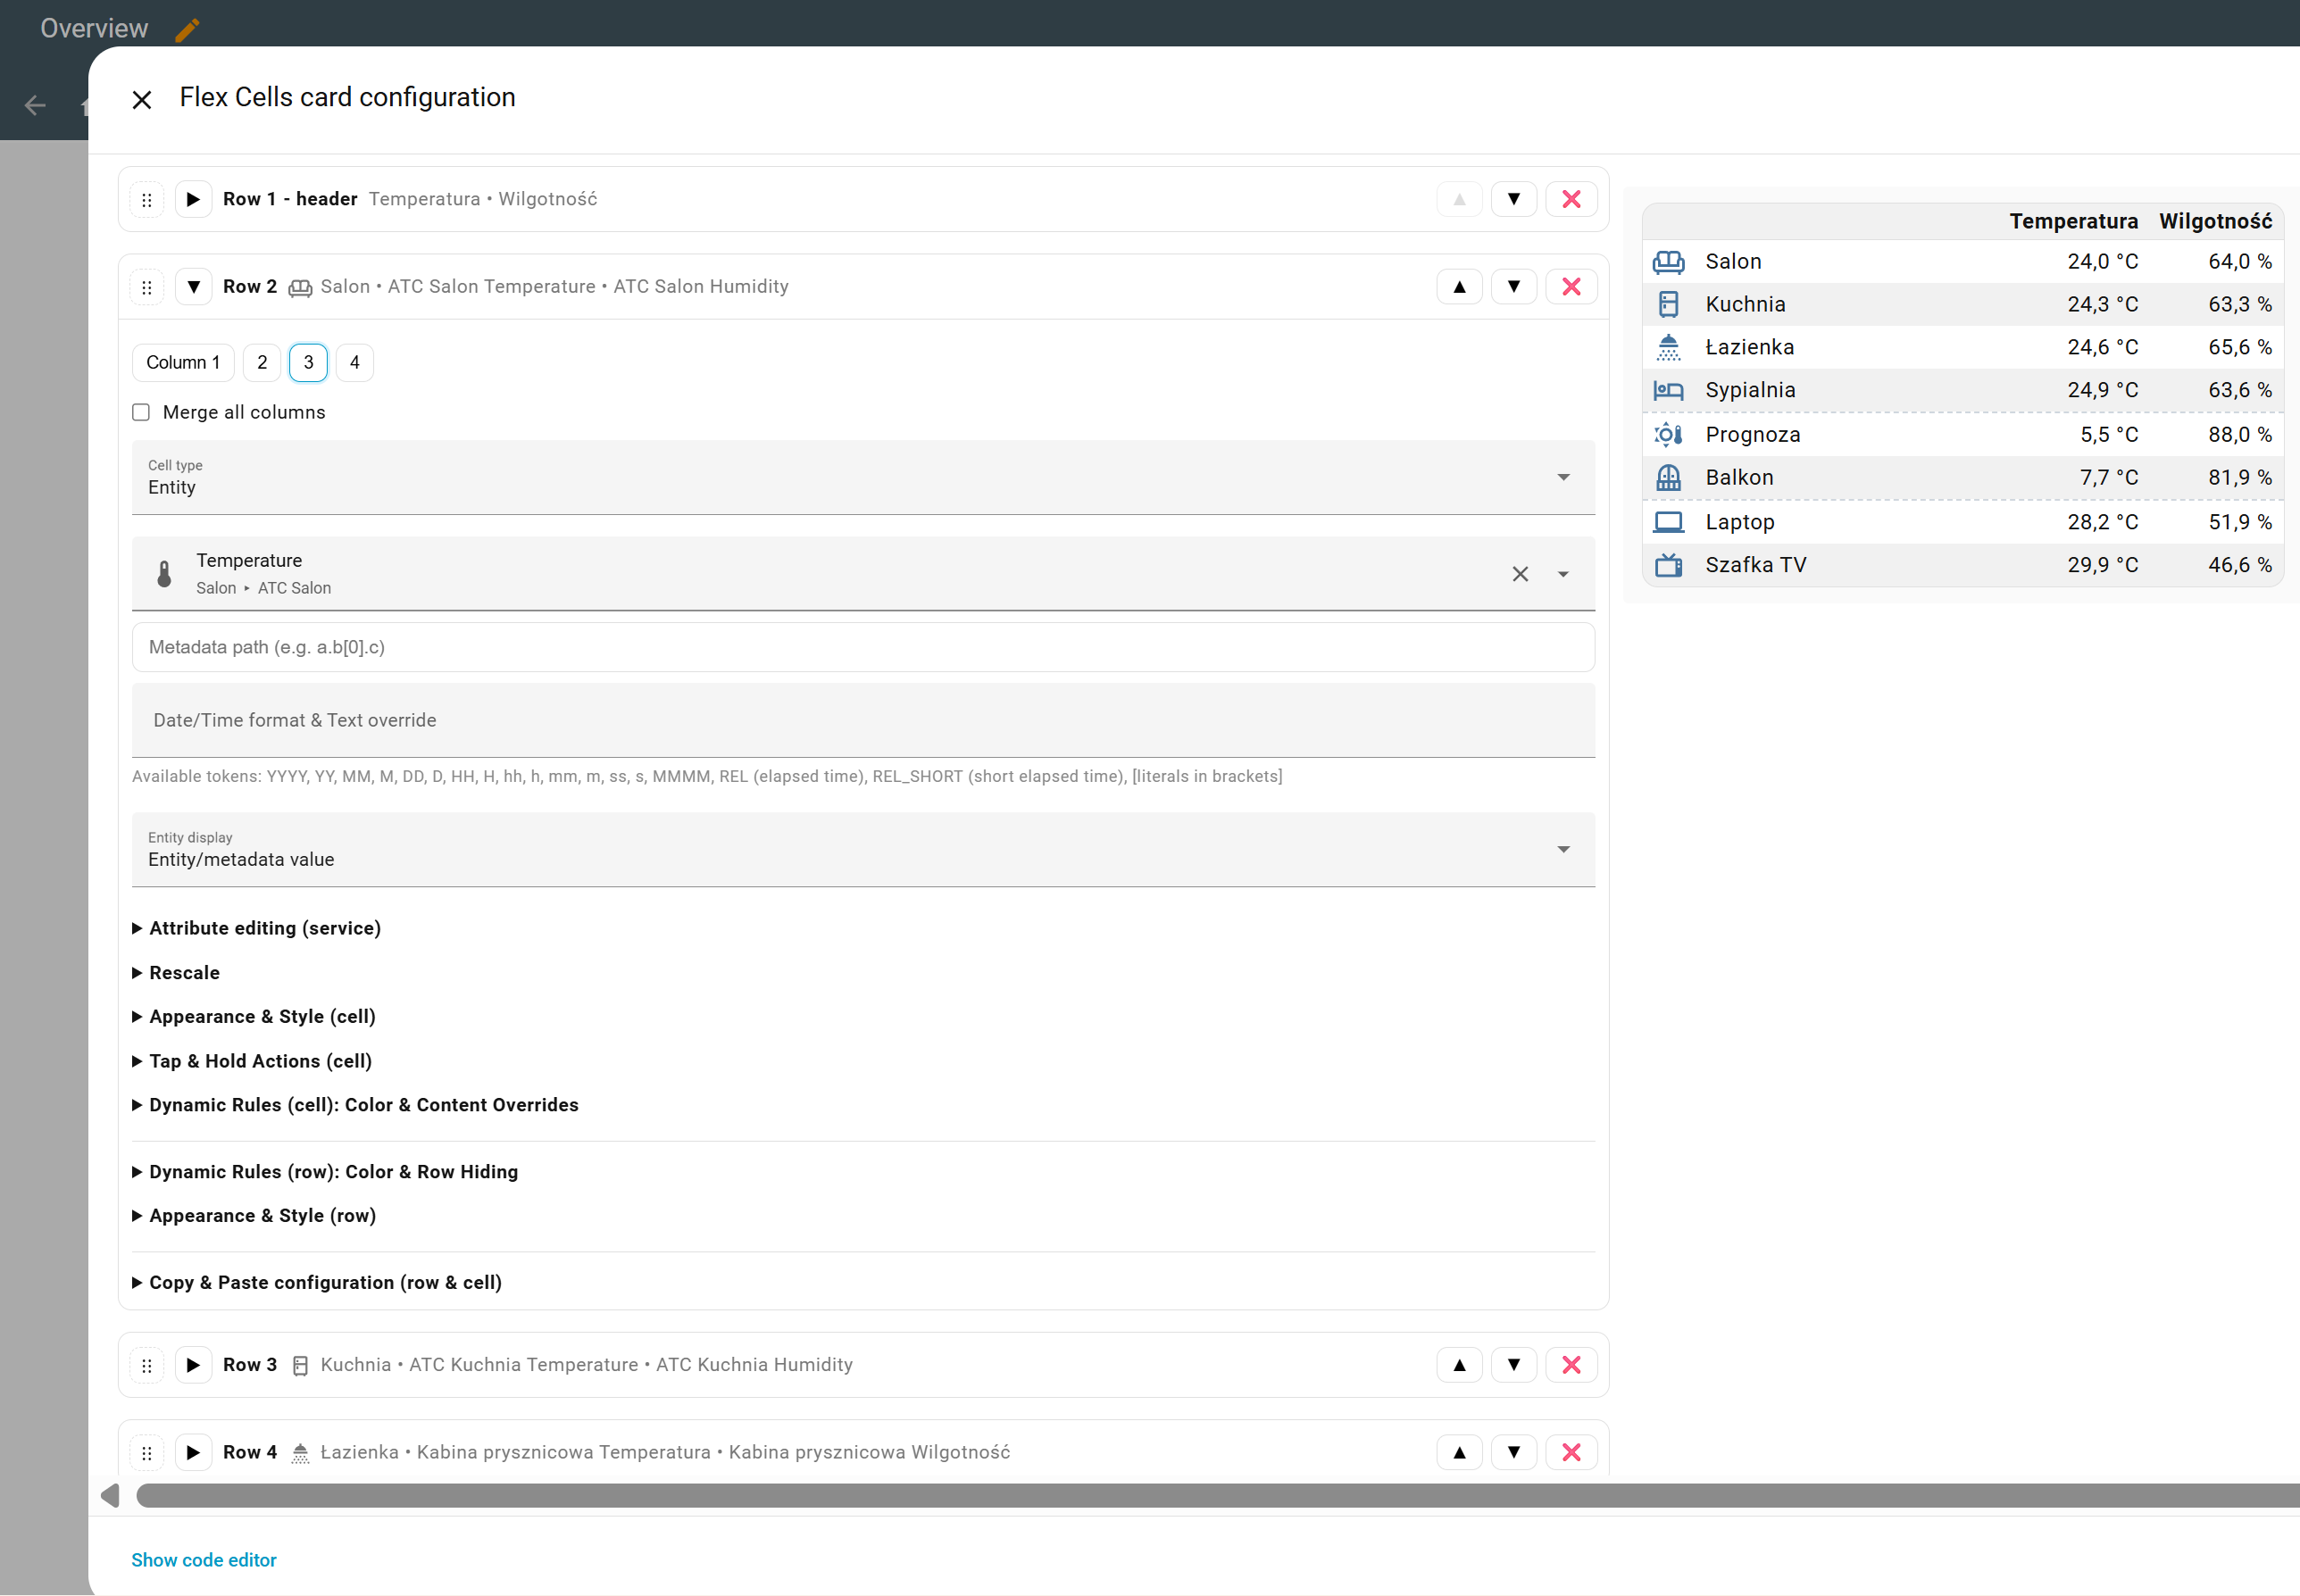Click the orange pencil edit icon next to Overview

(187, 29)
